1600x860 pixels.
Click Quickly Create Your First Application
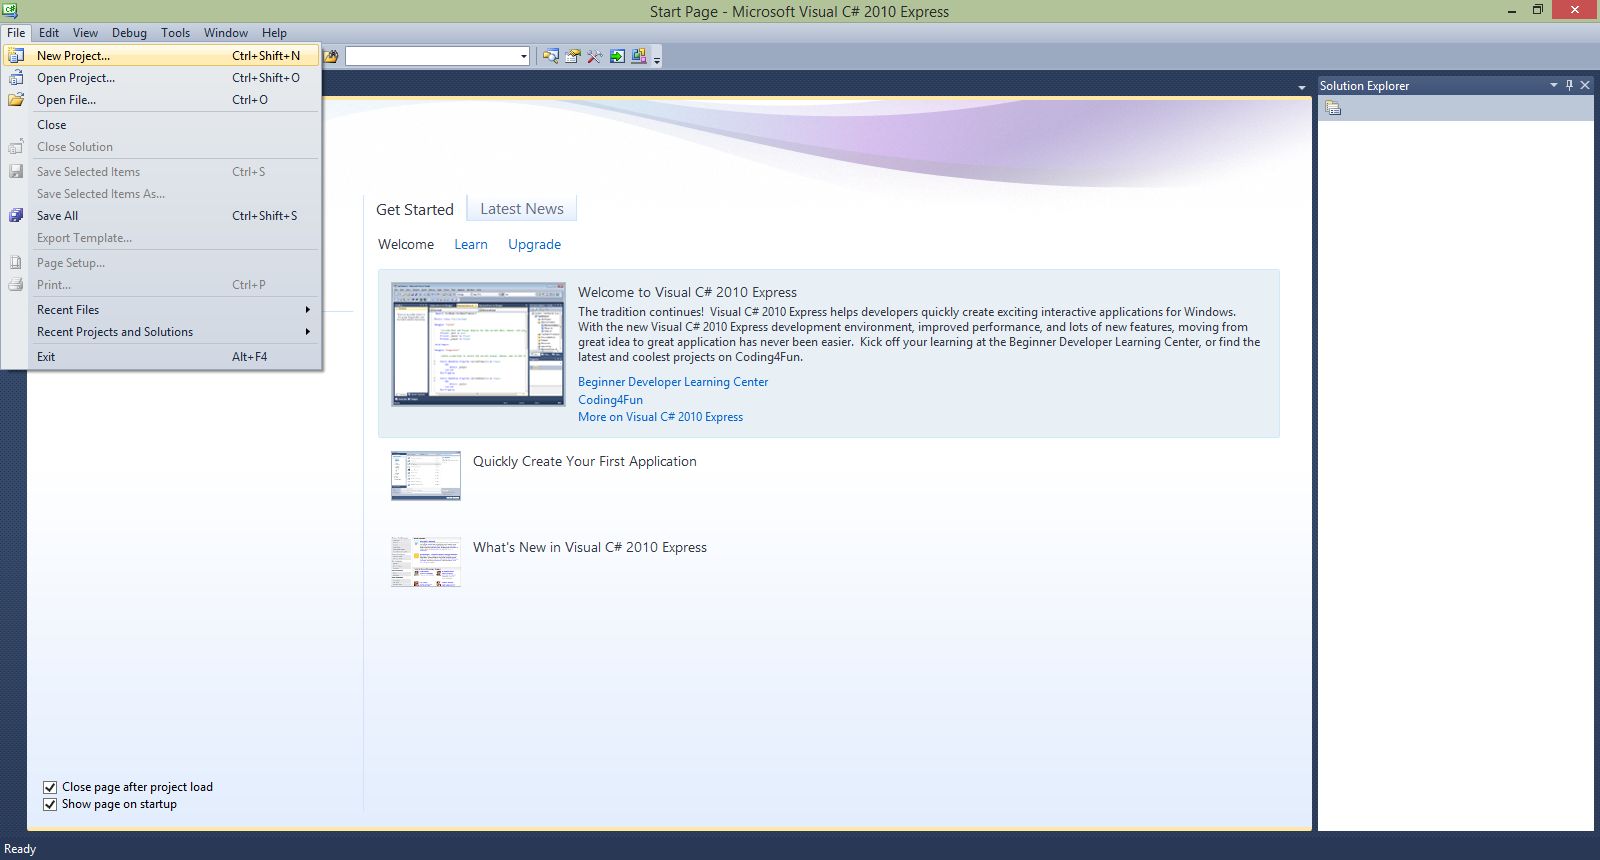(585, 461)
